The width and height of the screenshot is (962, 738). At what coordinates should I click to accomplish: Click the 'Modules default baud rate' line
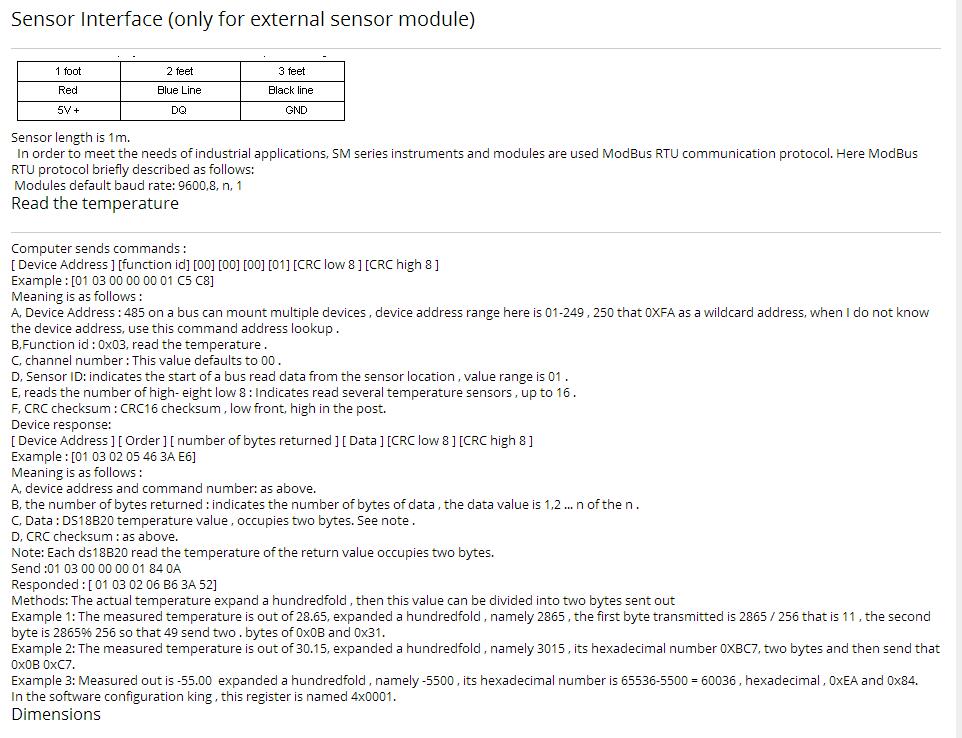click(x=128, y=186)
